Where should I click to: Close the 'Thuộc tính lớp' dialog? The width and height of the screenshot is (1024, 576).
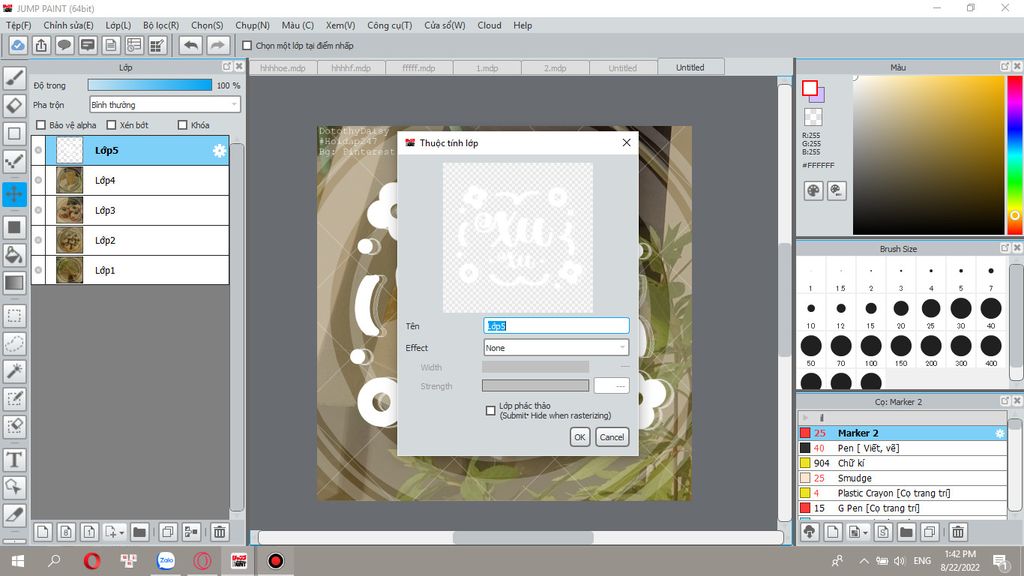coord(626,142)
